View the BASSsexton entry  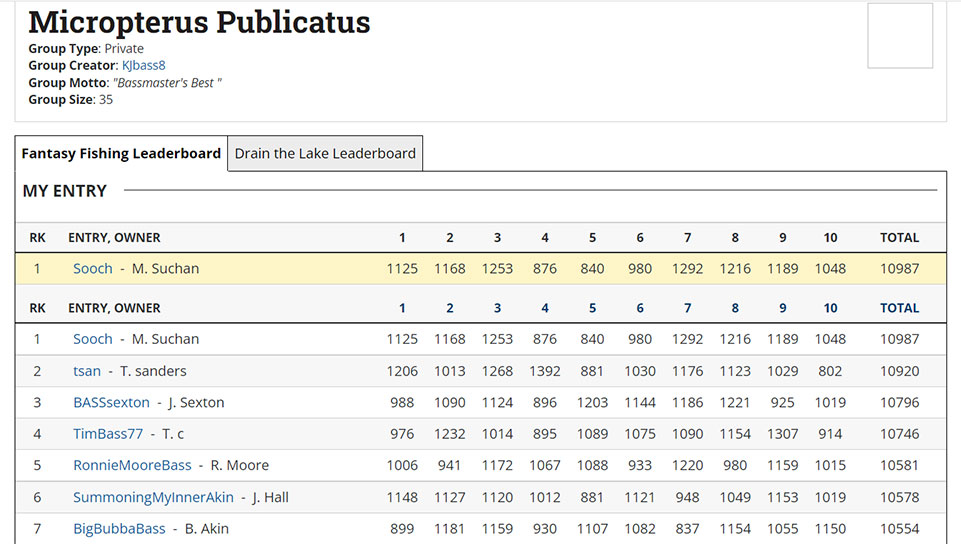111,403
